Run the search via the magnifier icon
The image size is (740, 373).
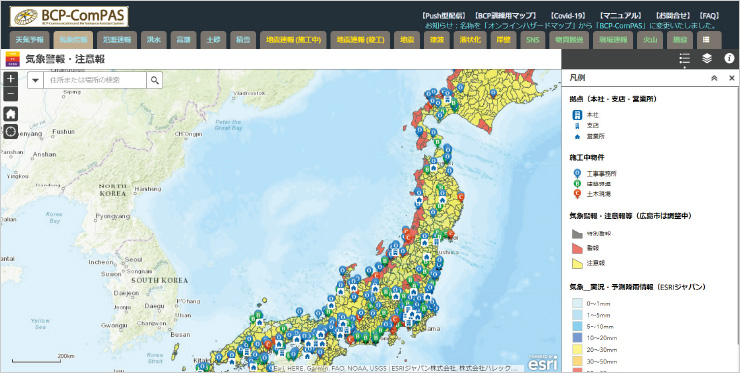point(155,80)
